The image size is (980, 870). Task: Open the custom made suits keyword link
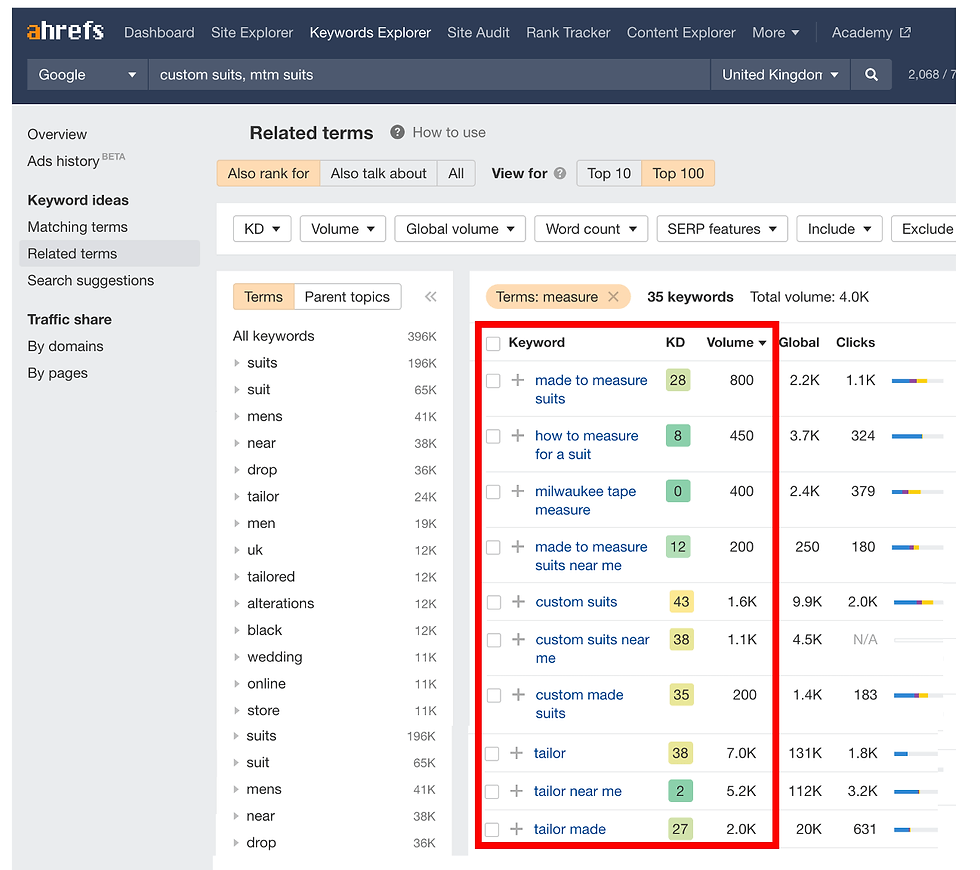pos(579,704)
